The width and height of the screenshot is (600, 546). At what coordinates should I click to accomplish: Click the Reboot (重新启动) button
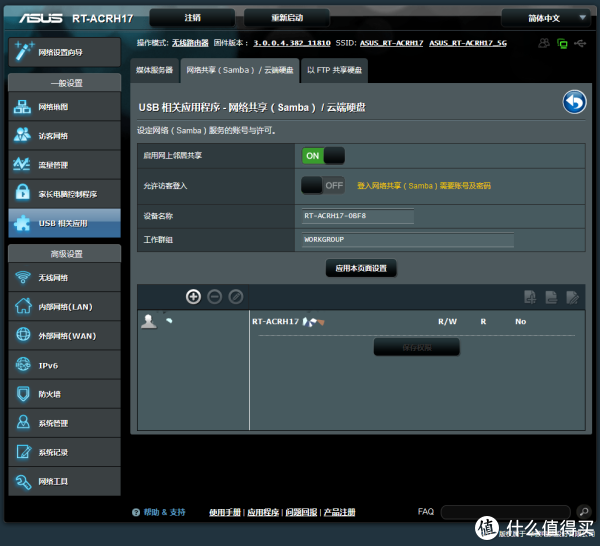click(x=287, y=18)
